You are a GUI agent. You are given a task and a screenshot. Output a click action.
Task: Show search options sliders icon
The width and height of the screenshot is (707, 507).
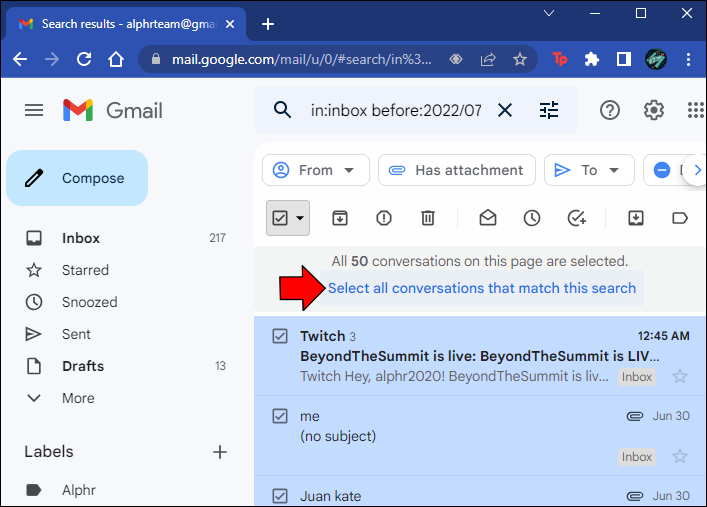pyautogui.click(x=549, y=110)
